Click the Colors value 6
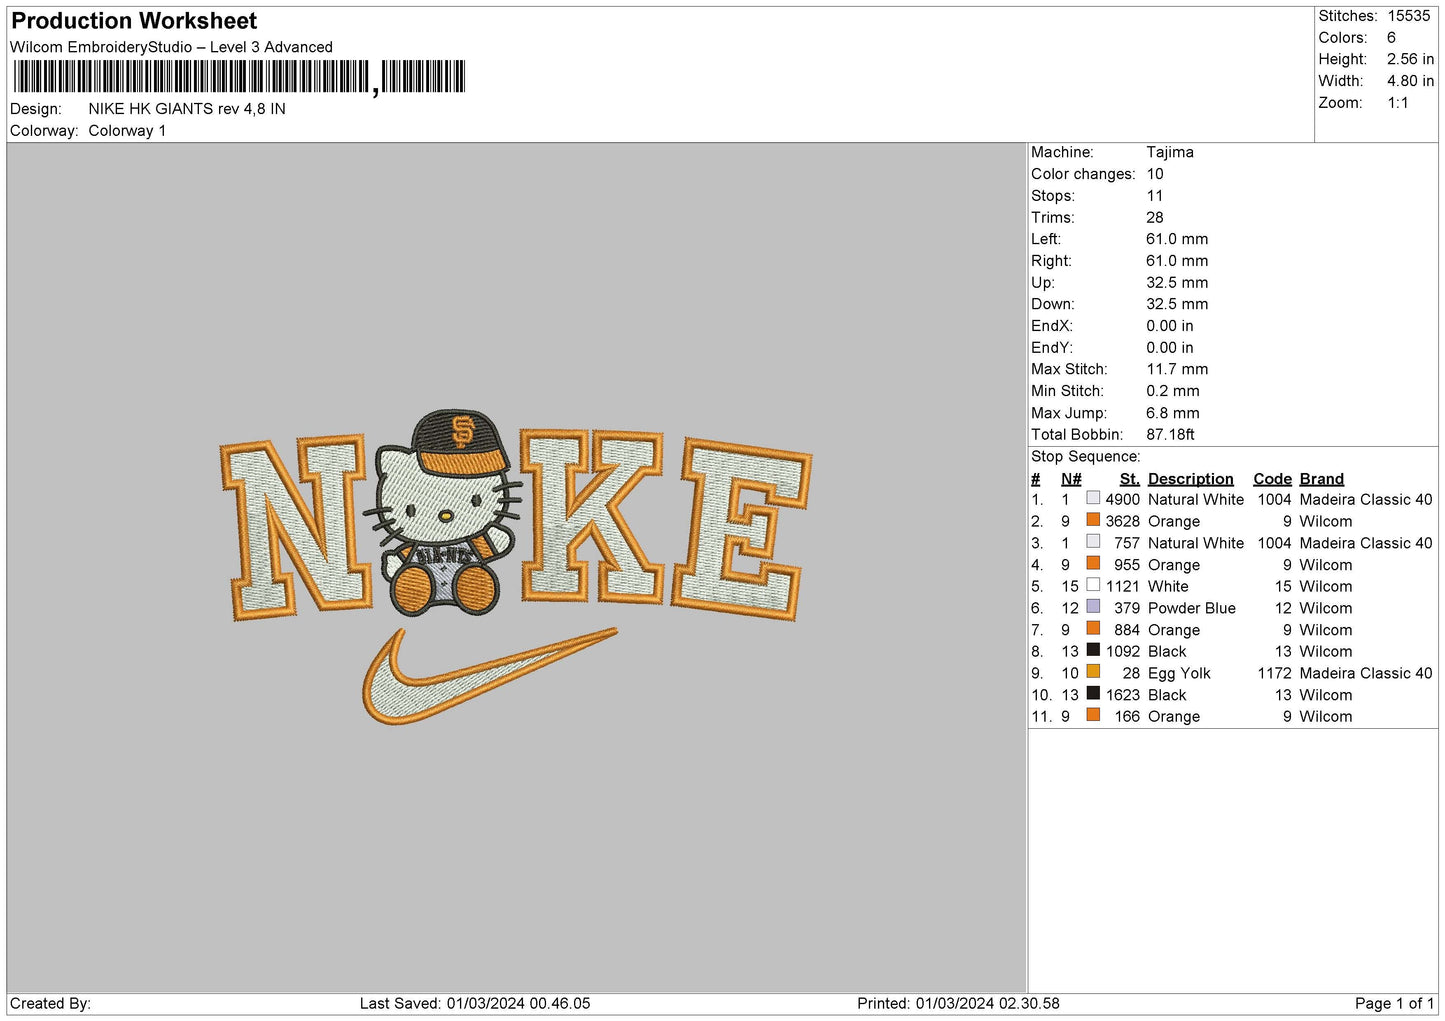The width and height of the screenshot is (1445, 1021). point(1391,38)
